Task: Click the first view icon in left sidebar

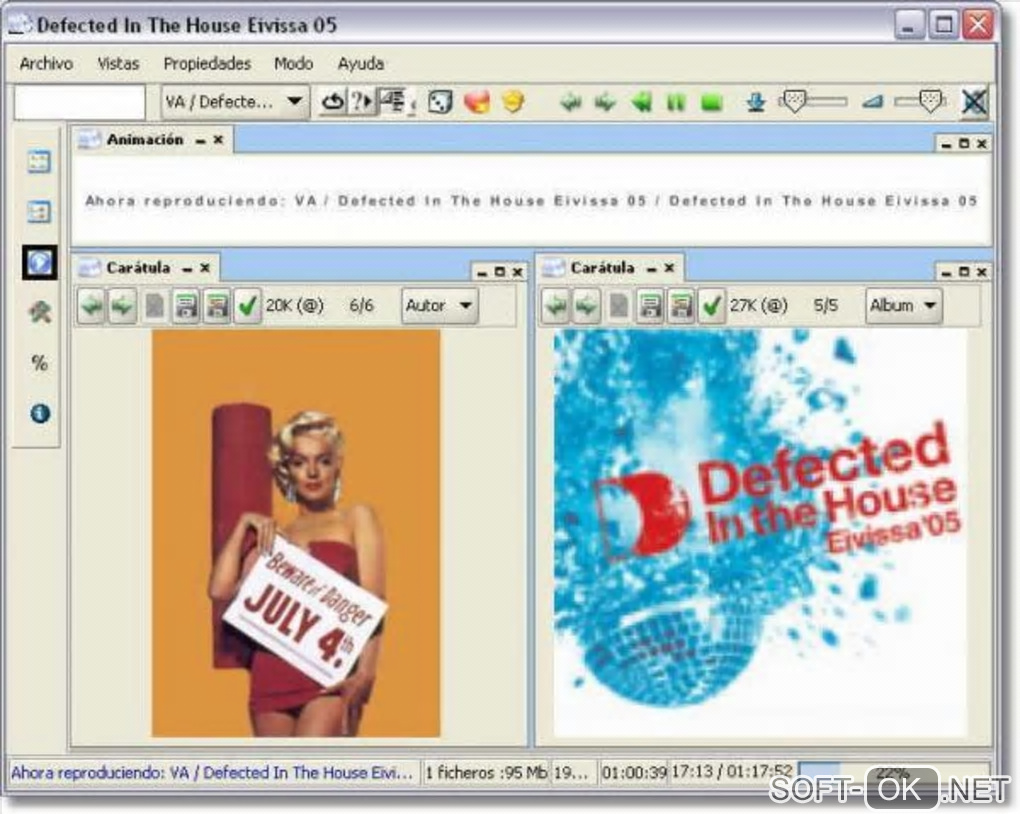Action: tap(39, 161)
